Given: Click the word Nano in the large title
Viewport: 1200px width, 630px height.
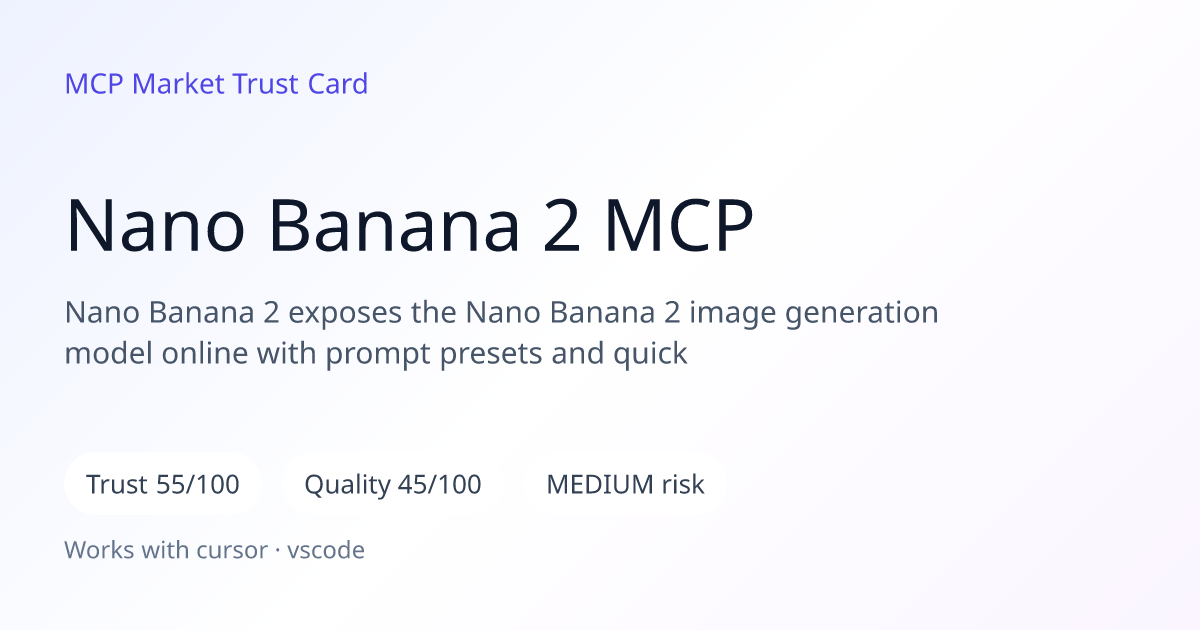Looking at the screenshot, I should pyautogui.click(x=156, y=226).
